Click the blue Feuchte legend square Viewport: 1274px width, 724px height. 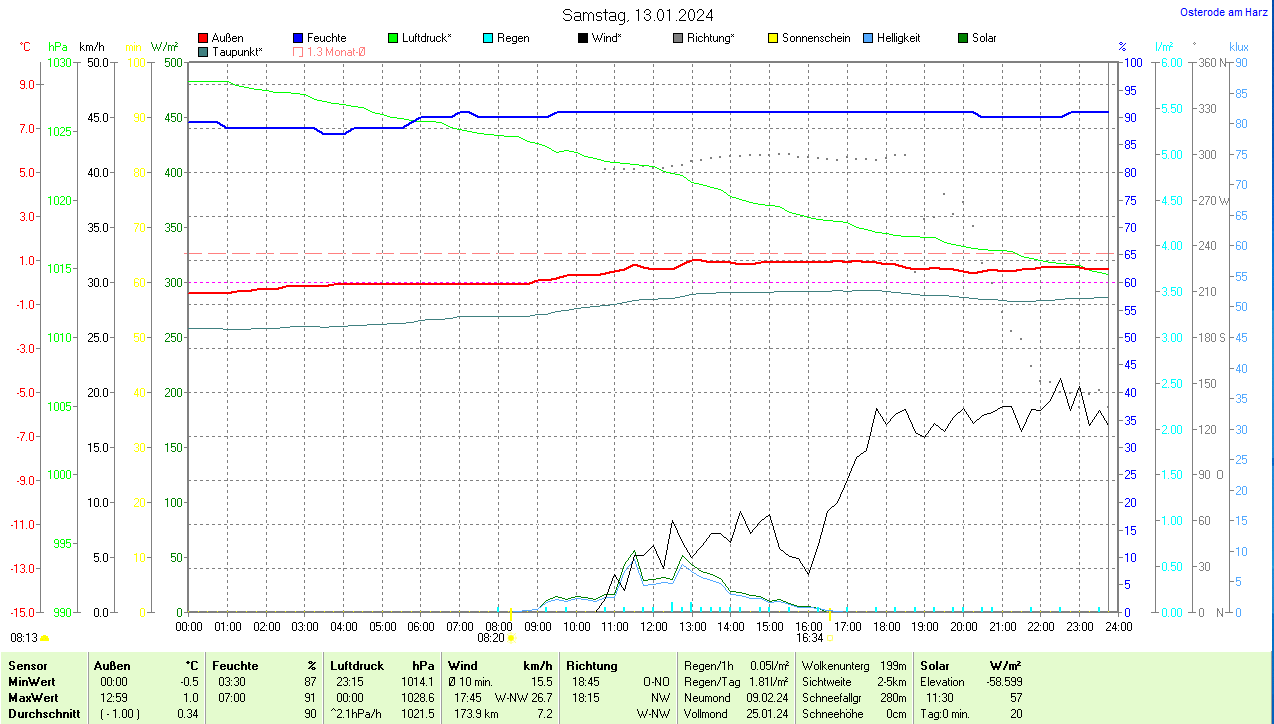(299, 38)
